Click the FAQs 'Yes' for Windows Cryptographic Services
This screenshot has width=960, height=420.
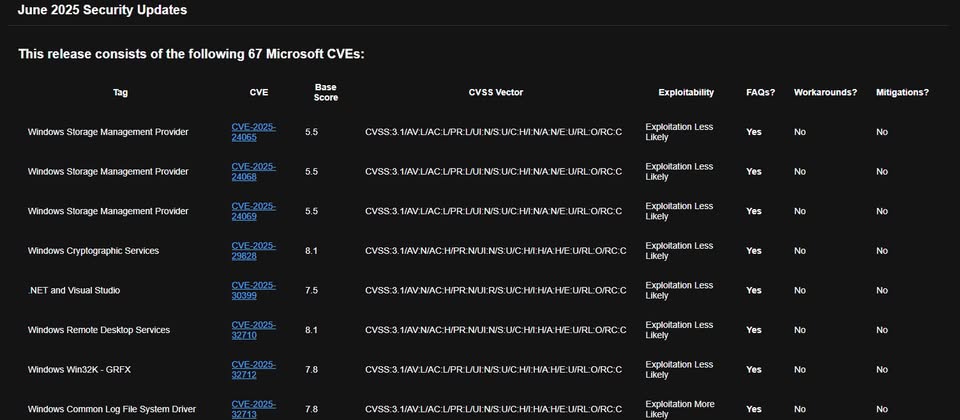coord(754,251)
